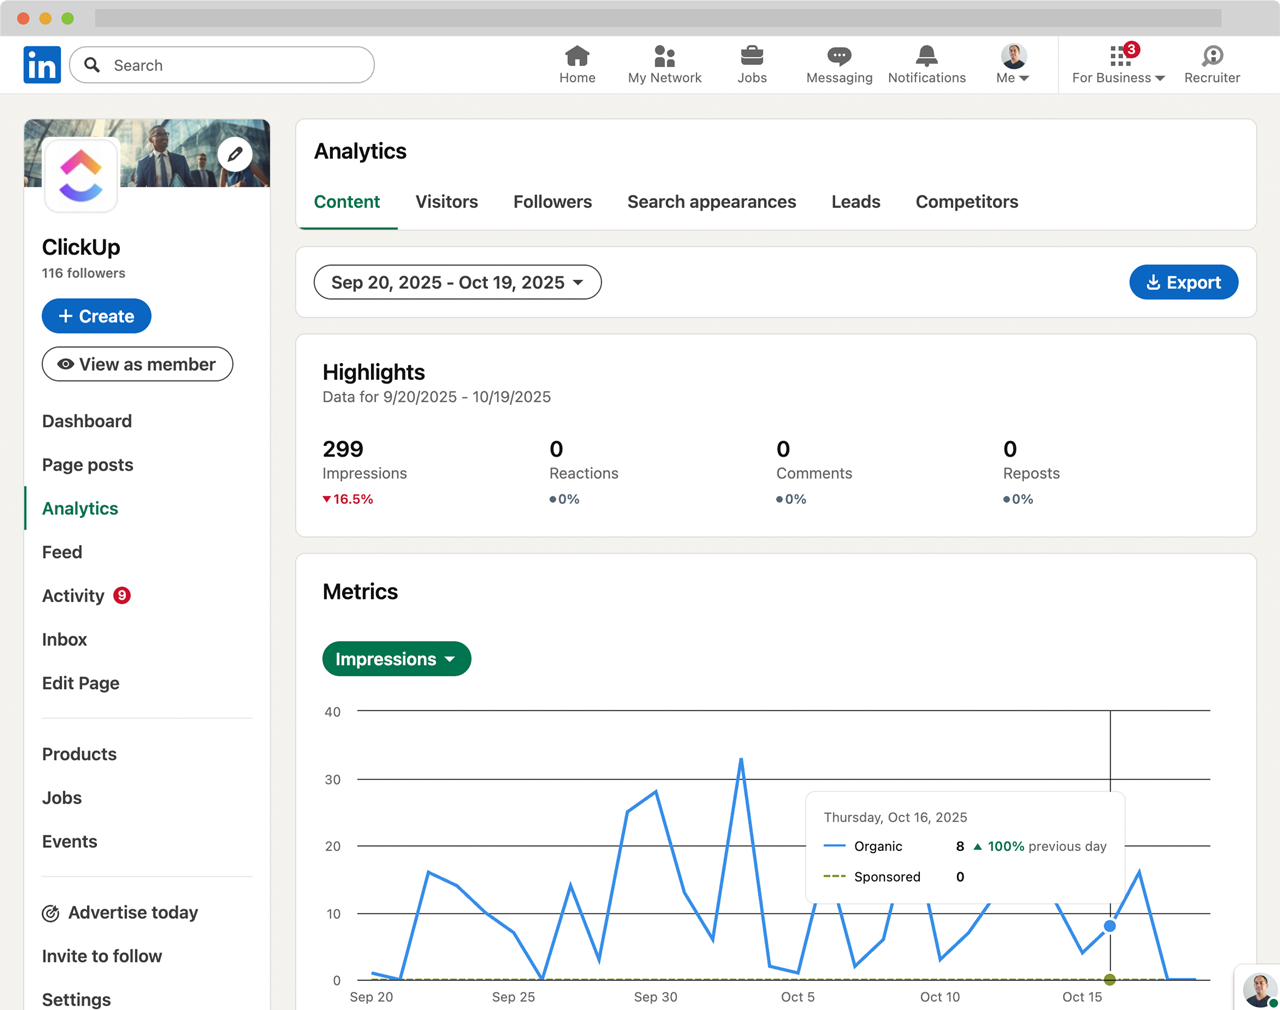Click in the Search field

coord(220,65)
